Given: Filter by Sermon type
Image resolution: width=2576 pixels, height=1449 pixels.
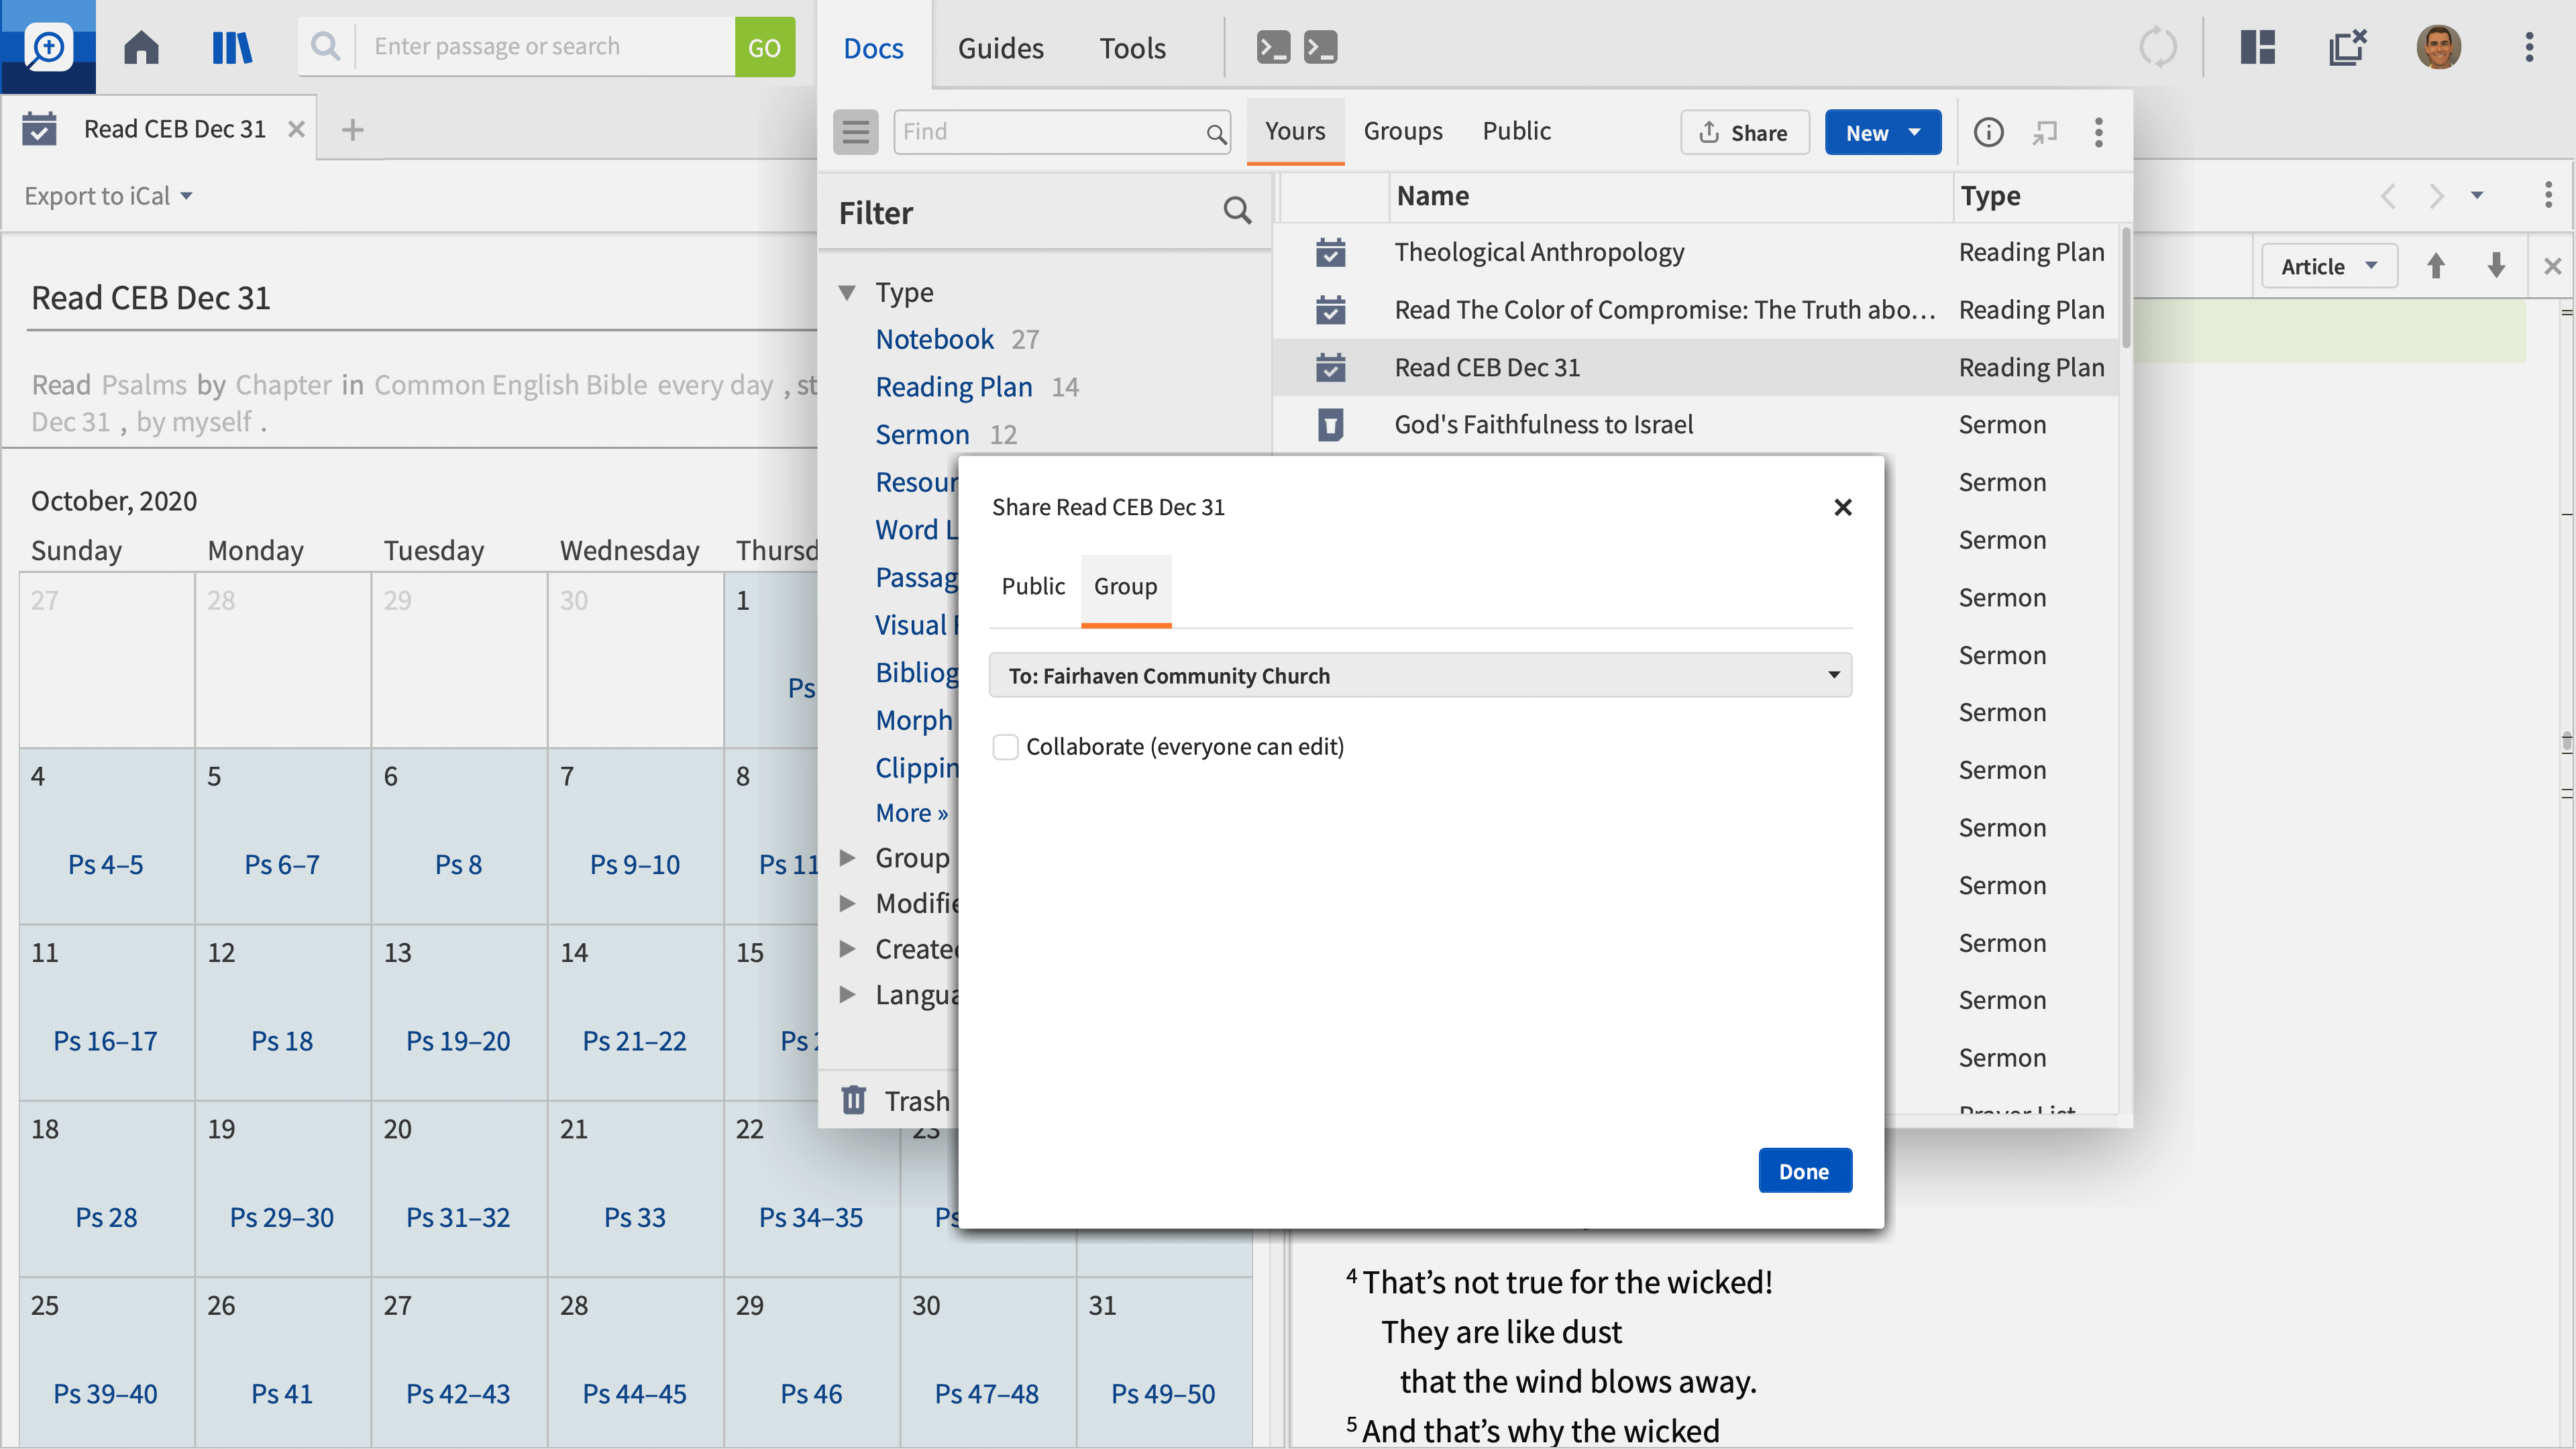Looking at the screenshot, I should pyautogui.click(x=922, y=434).
